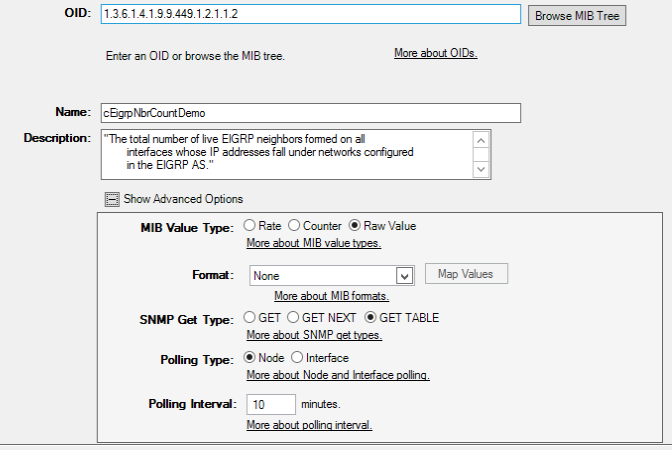Viewport: 672px width, 450px height.
Task: Click the Polling Interval minutes field
Action: click(x=271, y=405)
